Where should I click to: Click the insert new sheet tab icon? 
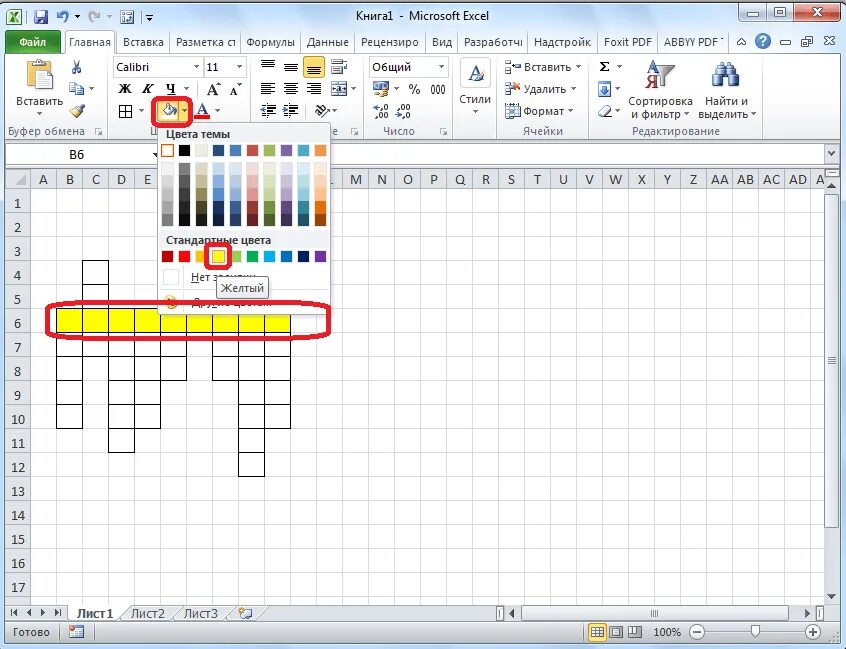(245, 613)
